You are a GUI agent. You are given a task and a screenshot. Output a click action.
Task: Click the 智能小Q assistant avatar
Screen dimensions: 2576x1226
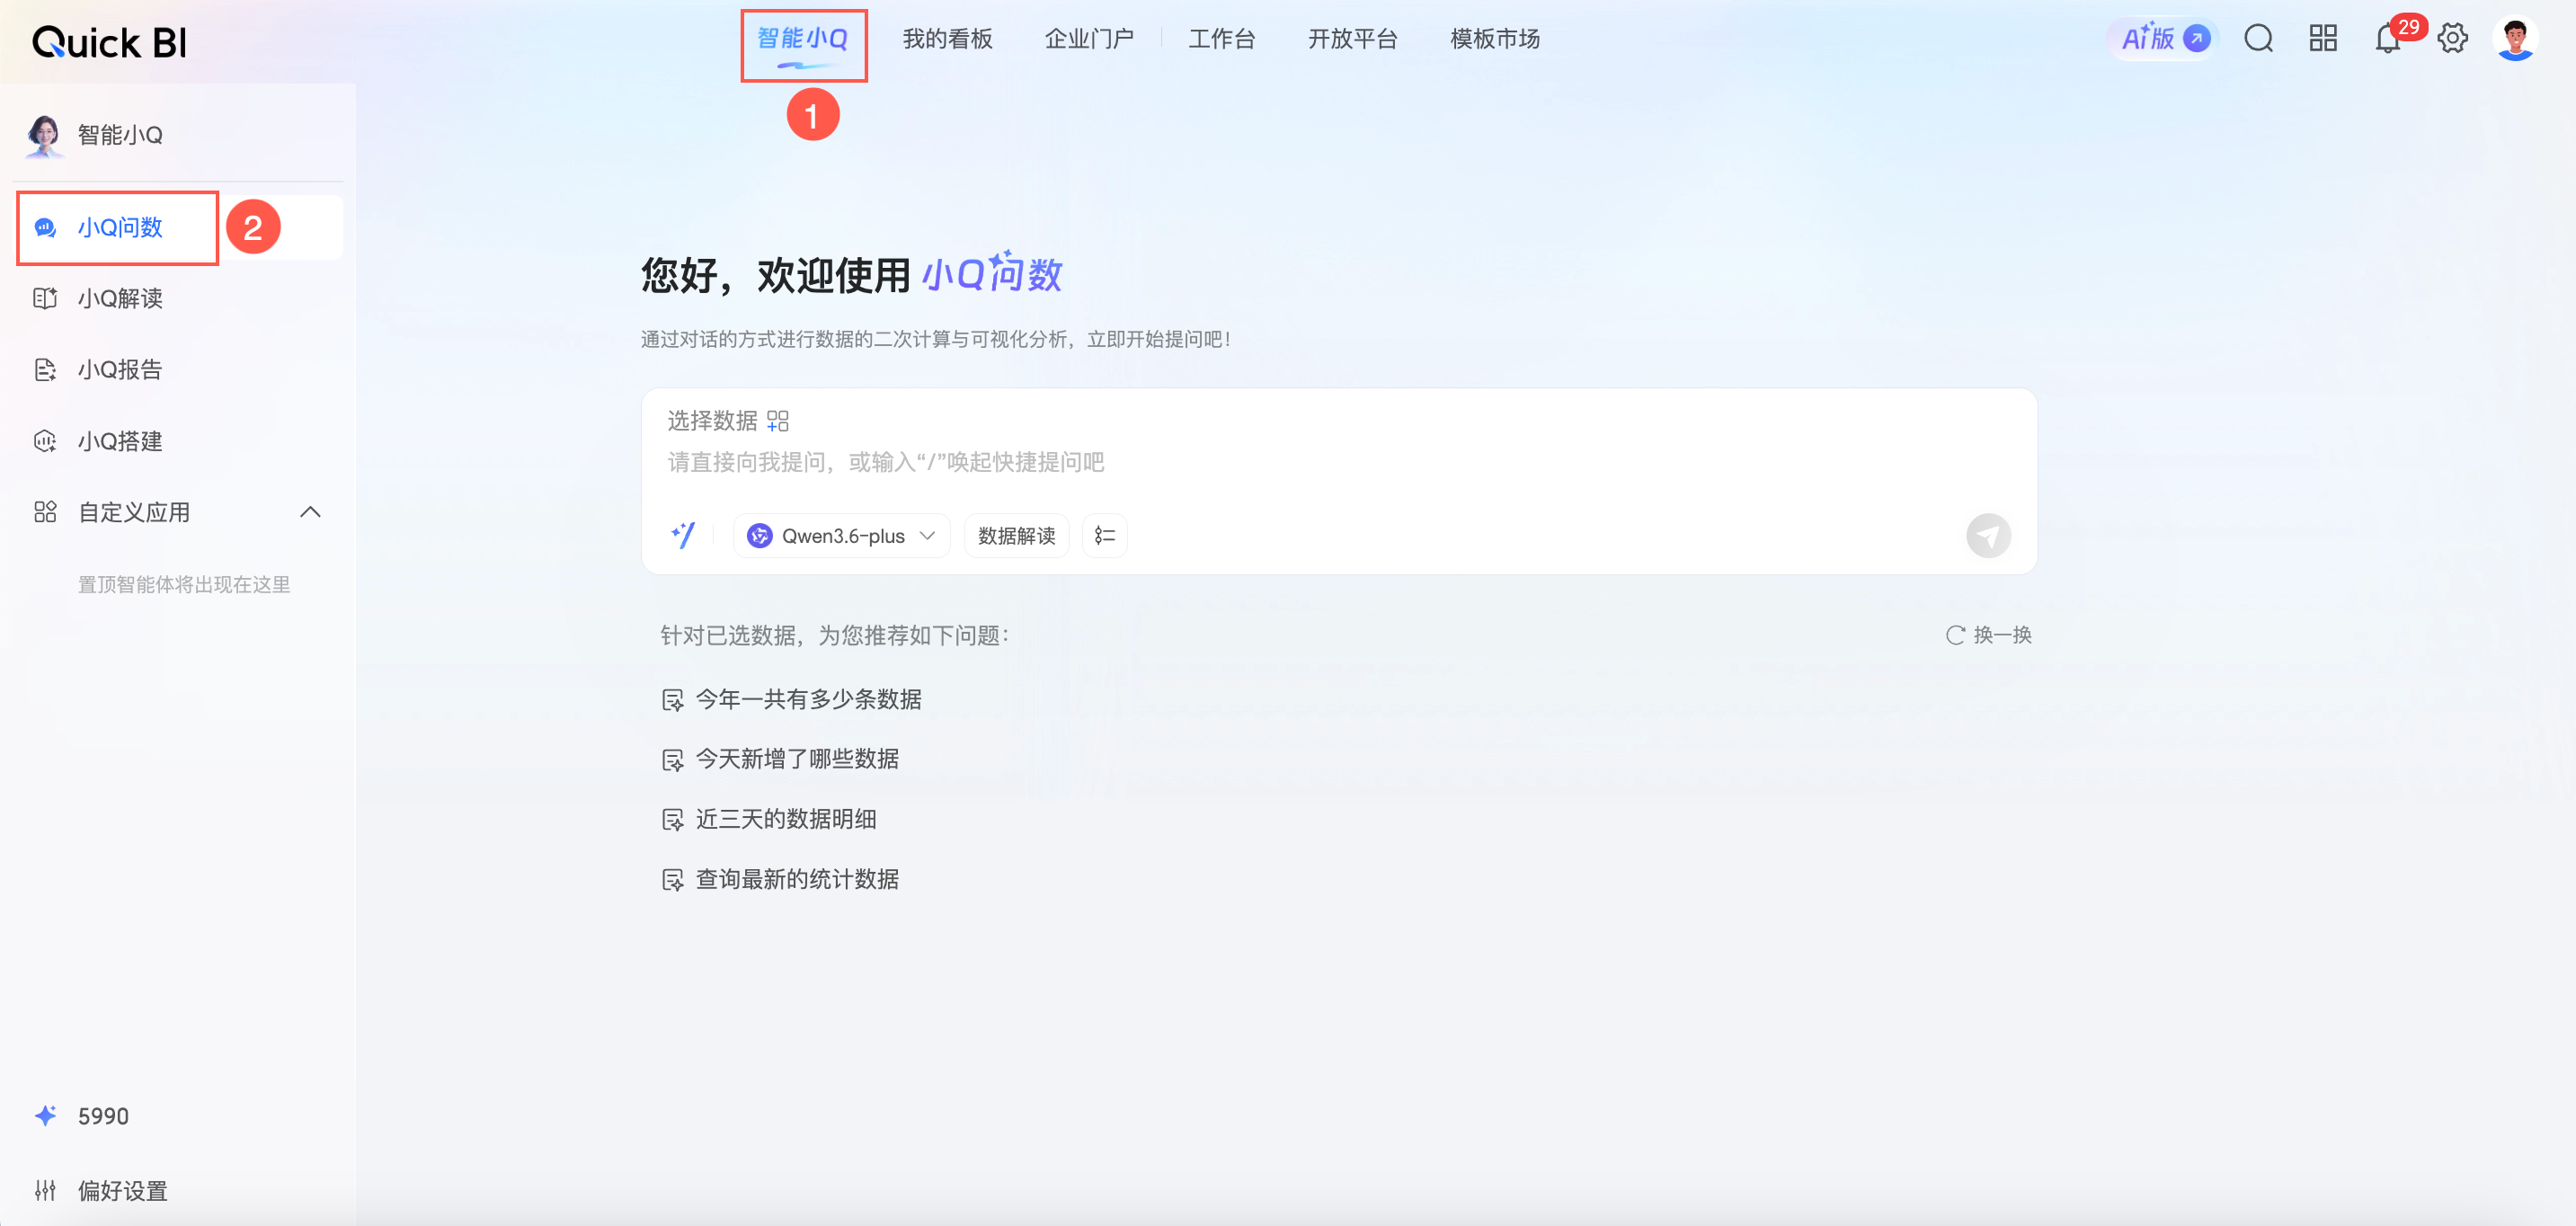pyautogui.click(x=45, y=135)
